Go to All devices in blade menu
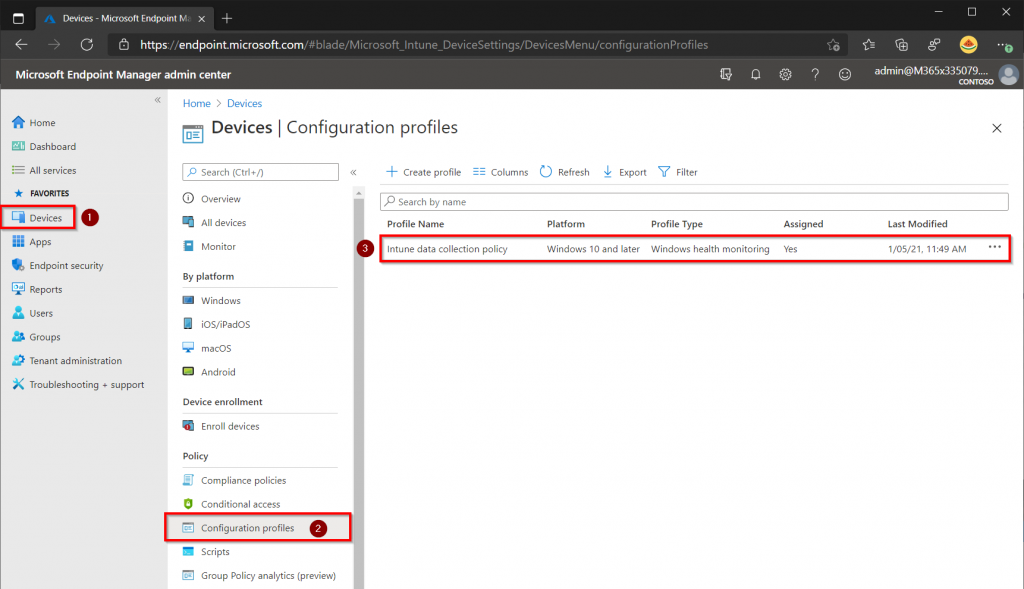The height and width of the screenshot is (589, 1024). tap(223, 223)
